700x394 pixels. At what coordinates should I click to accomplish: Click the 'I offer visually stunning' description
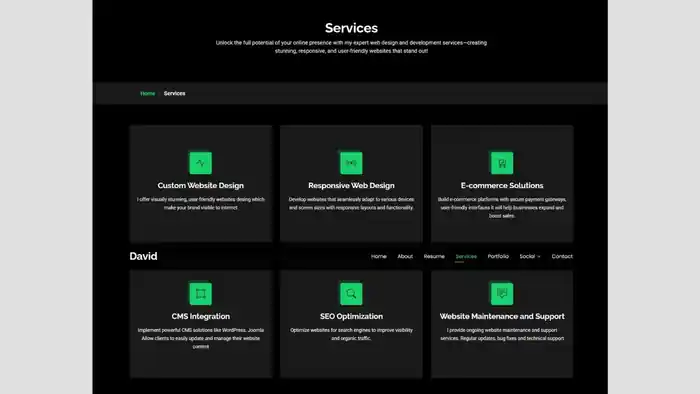pyautogui.click(x=200, y=203)
